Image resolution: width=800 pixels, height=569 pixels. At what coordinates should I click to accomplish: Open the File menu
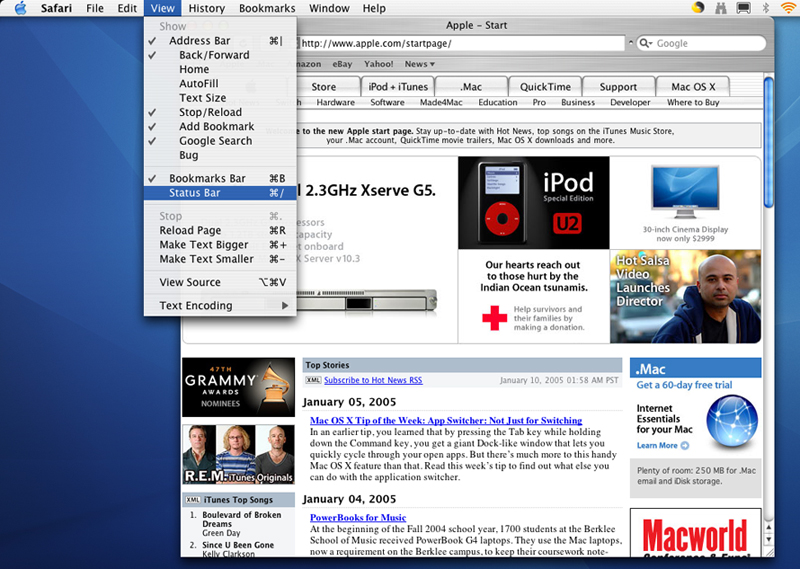pos(95,8)
